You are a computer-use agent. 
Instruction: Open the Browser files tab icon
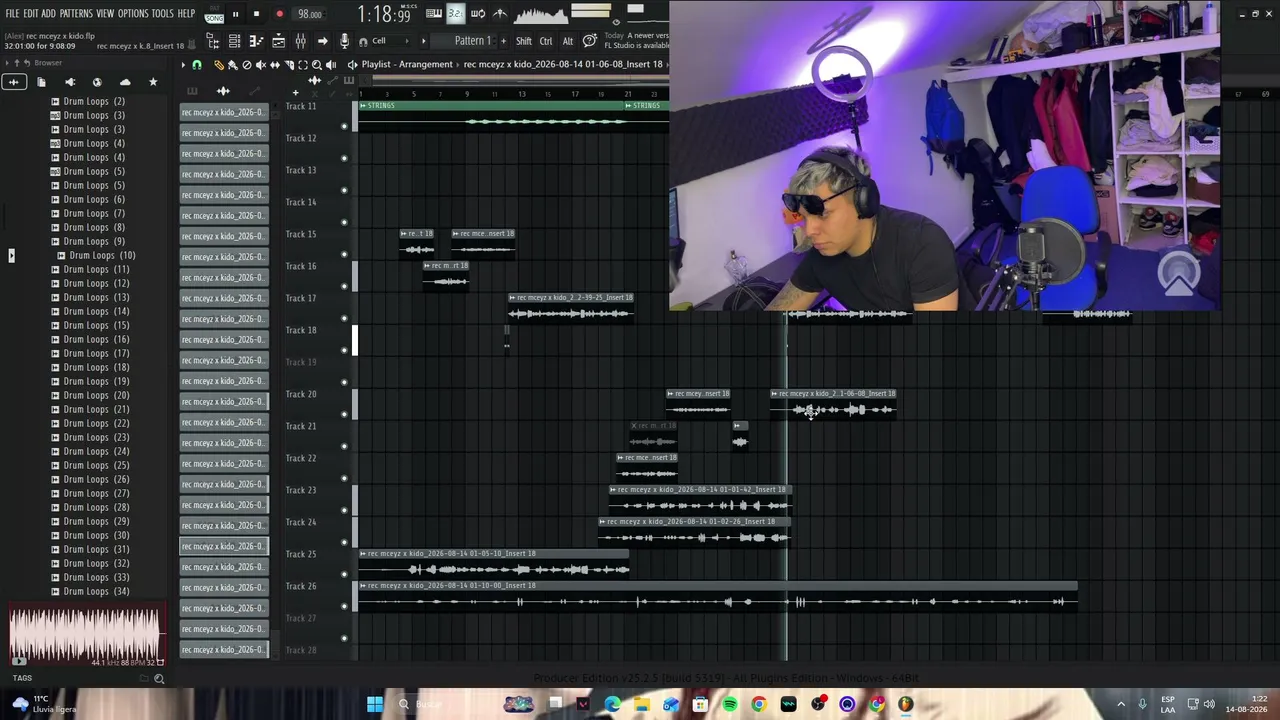tap(42, 82)
